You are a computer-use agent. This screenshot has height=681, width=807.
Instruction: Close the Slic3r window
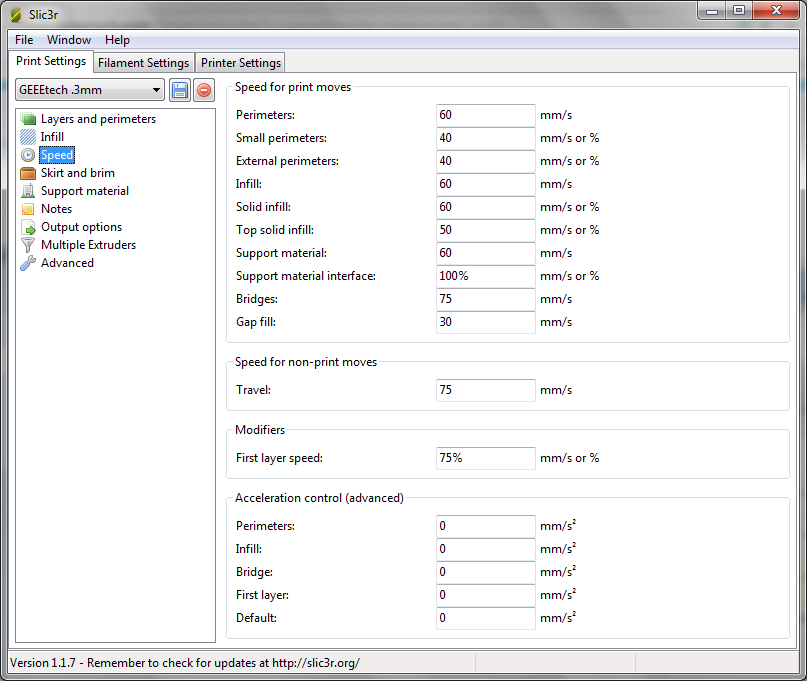[x=776, y=11]
